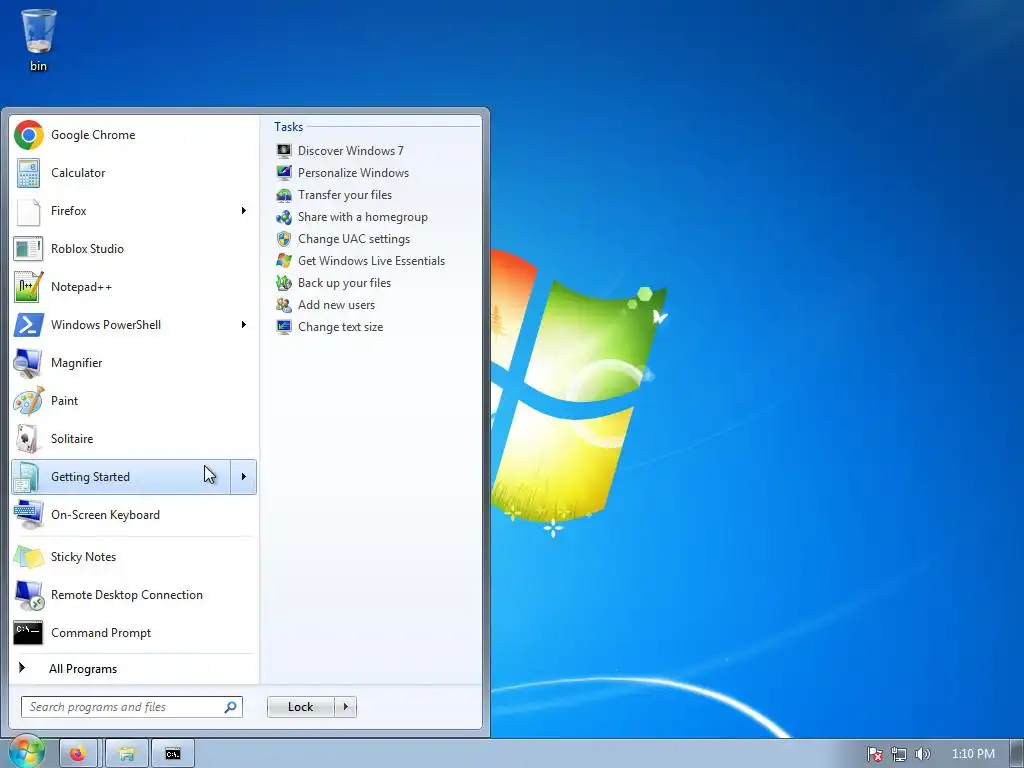
Task: Open the shutdown options arrow beside Lock
Action: 345,707
